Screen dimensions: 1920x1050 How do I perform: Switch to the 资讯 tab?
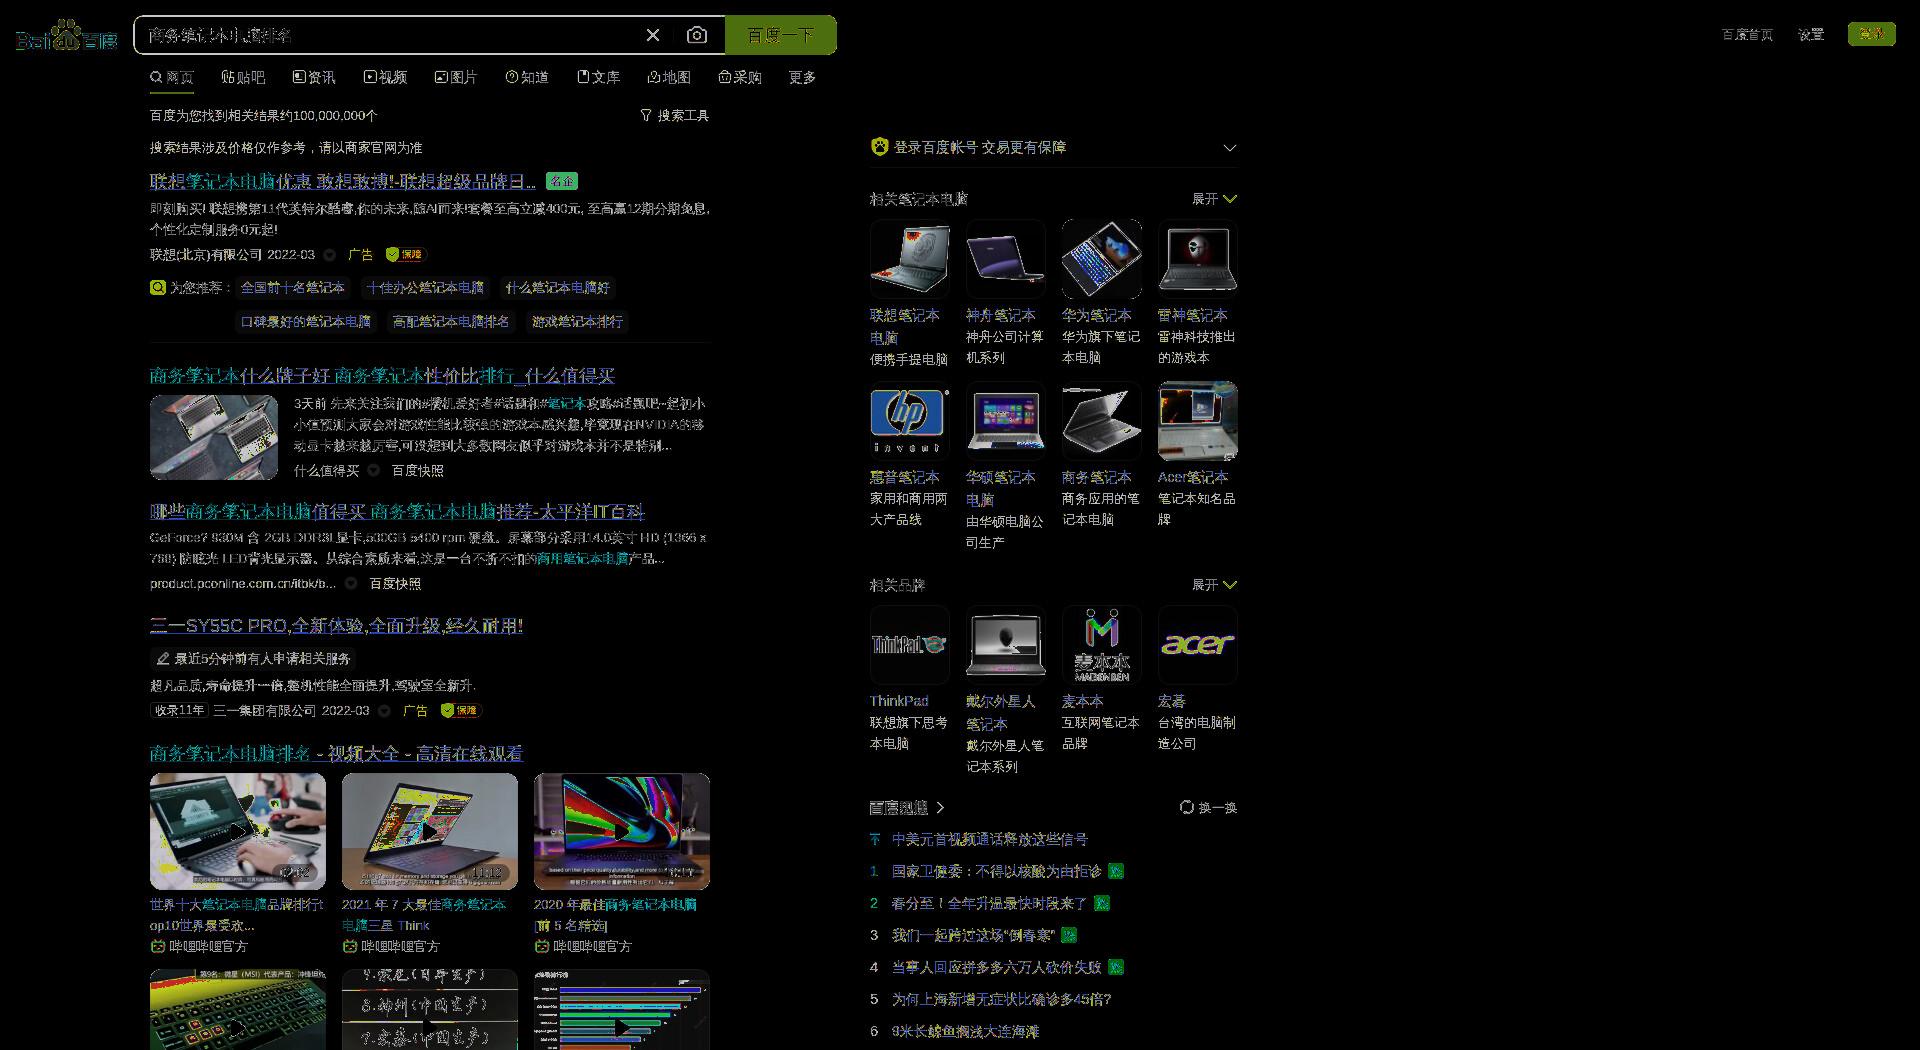(314, 77)
